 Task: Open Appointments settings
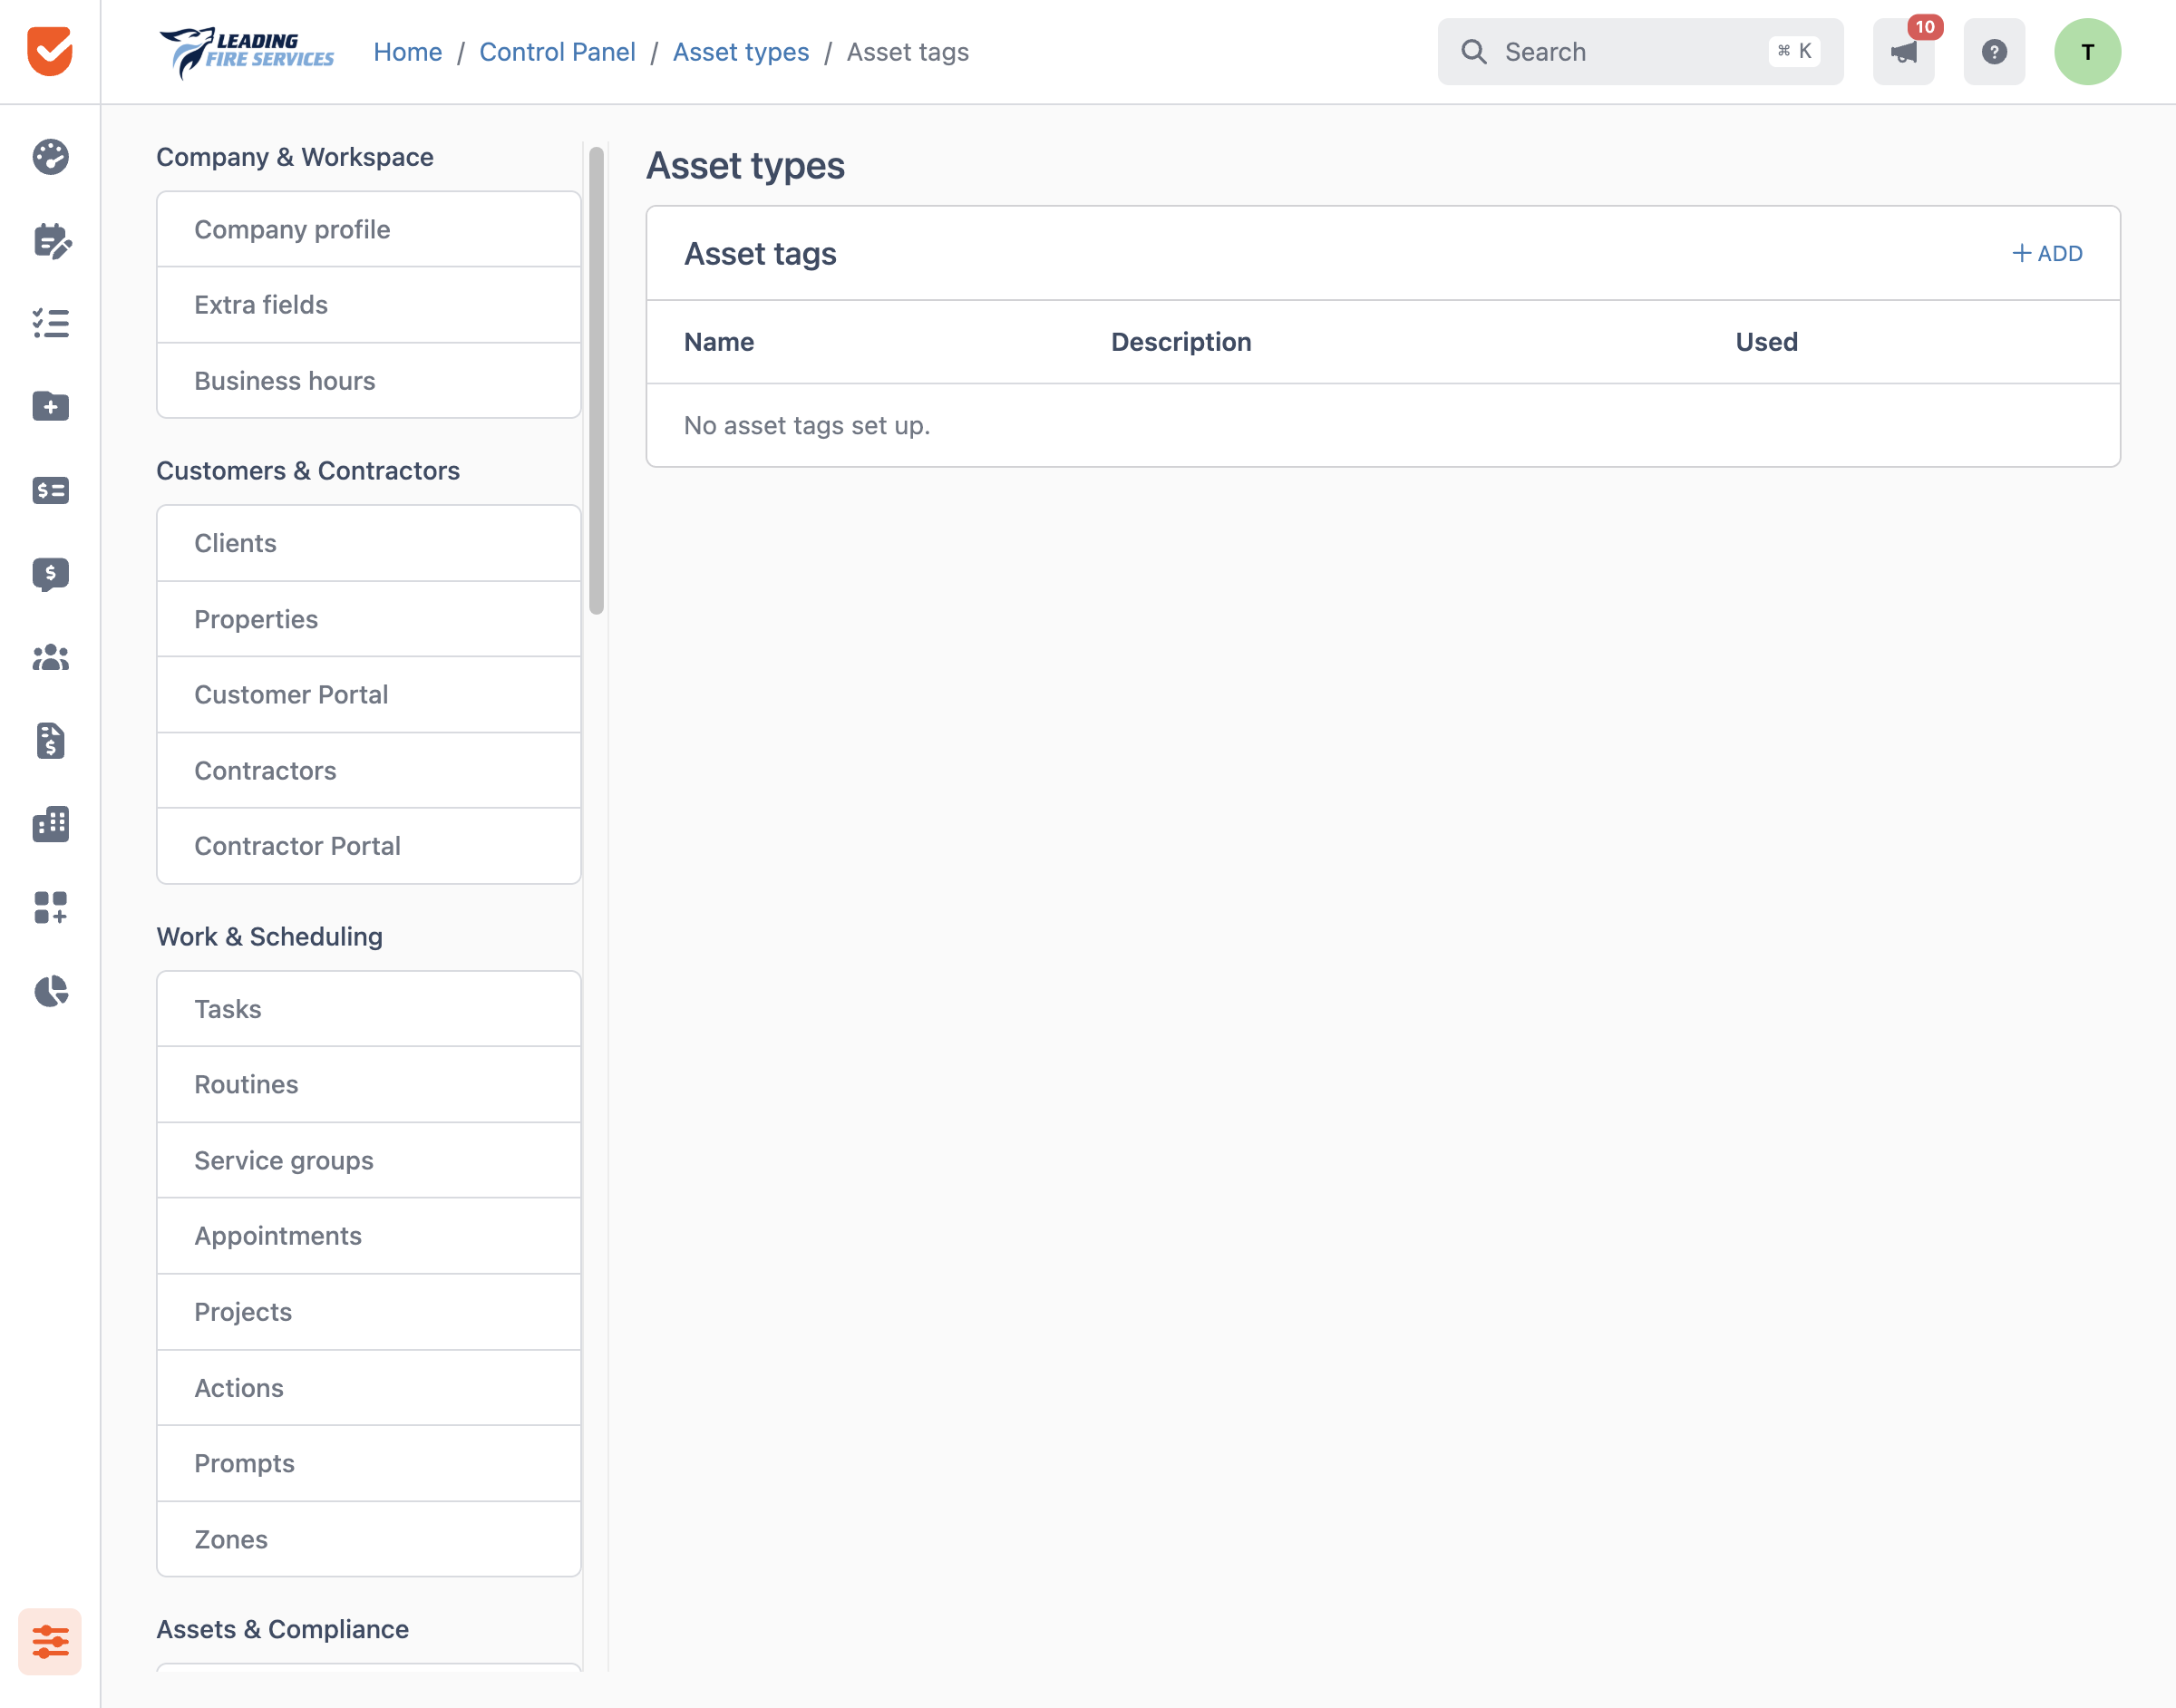[369, 1236]
